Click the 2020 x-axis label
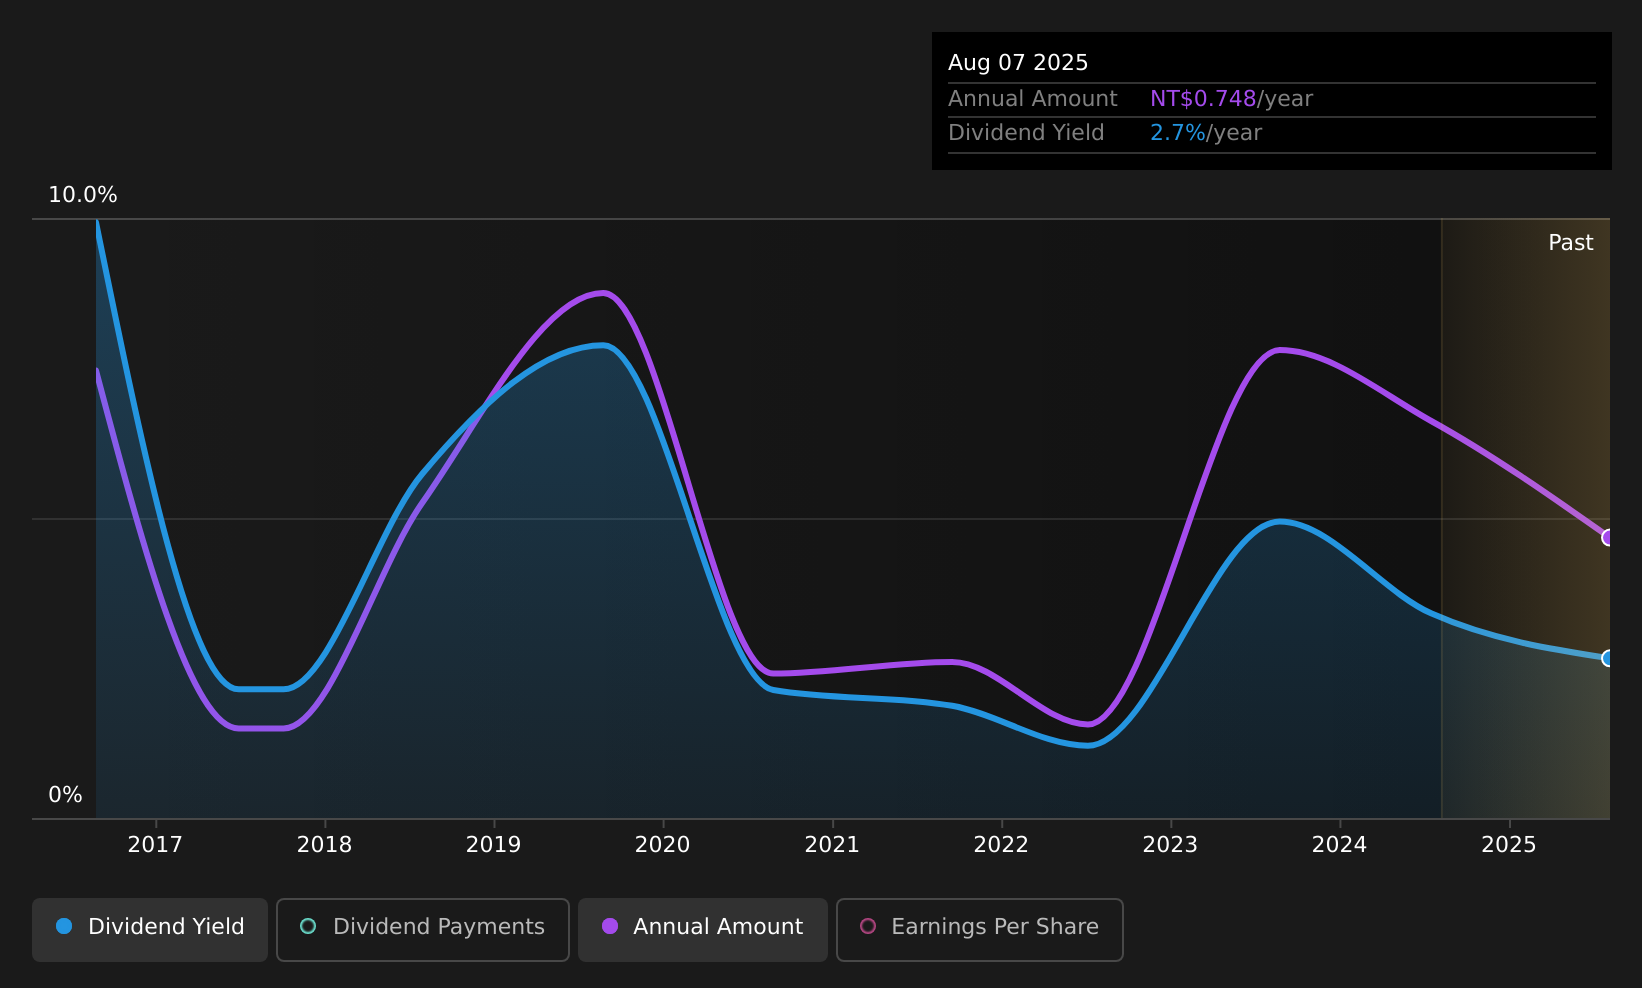 click(x=662, y=845)
